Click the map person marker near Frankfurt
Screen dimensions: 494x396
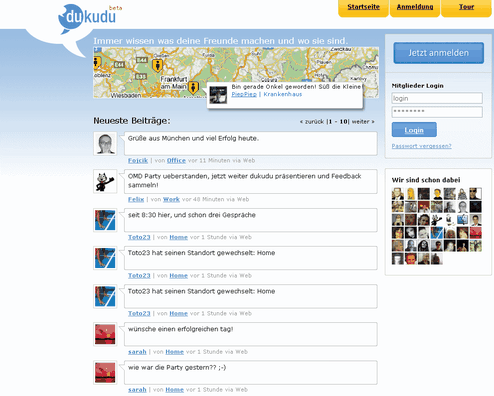pos(193,88)
